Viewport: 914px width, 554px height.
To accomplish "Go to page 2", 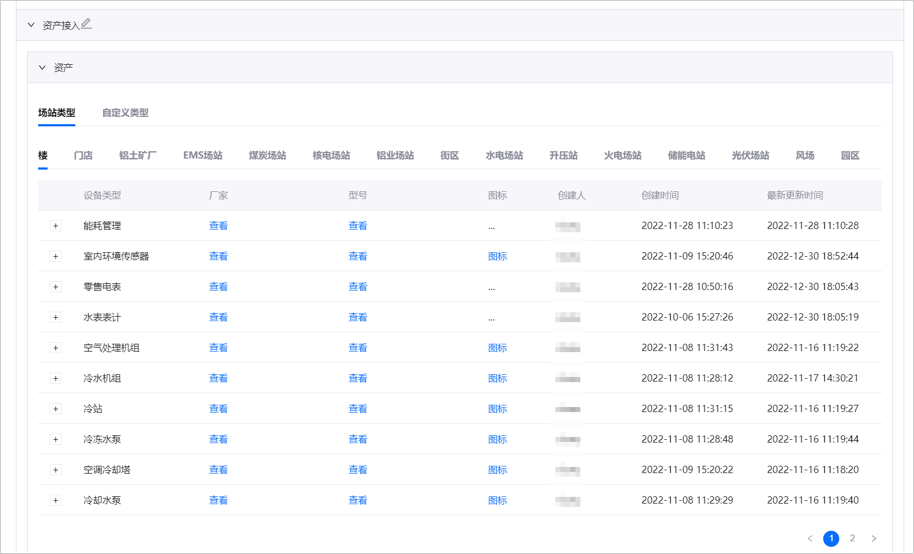I will (853, 539).
